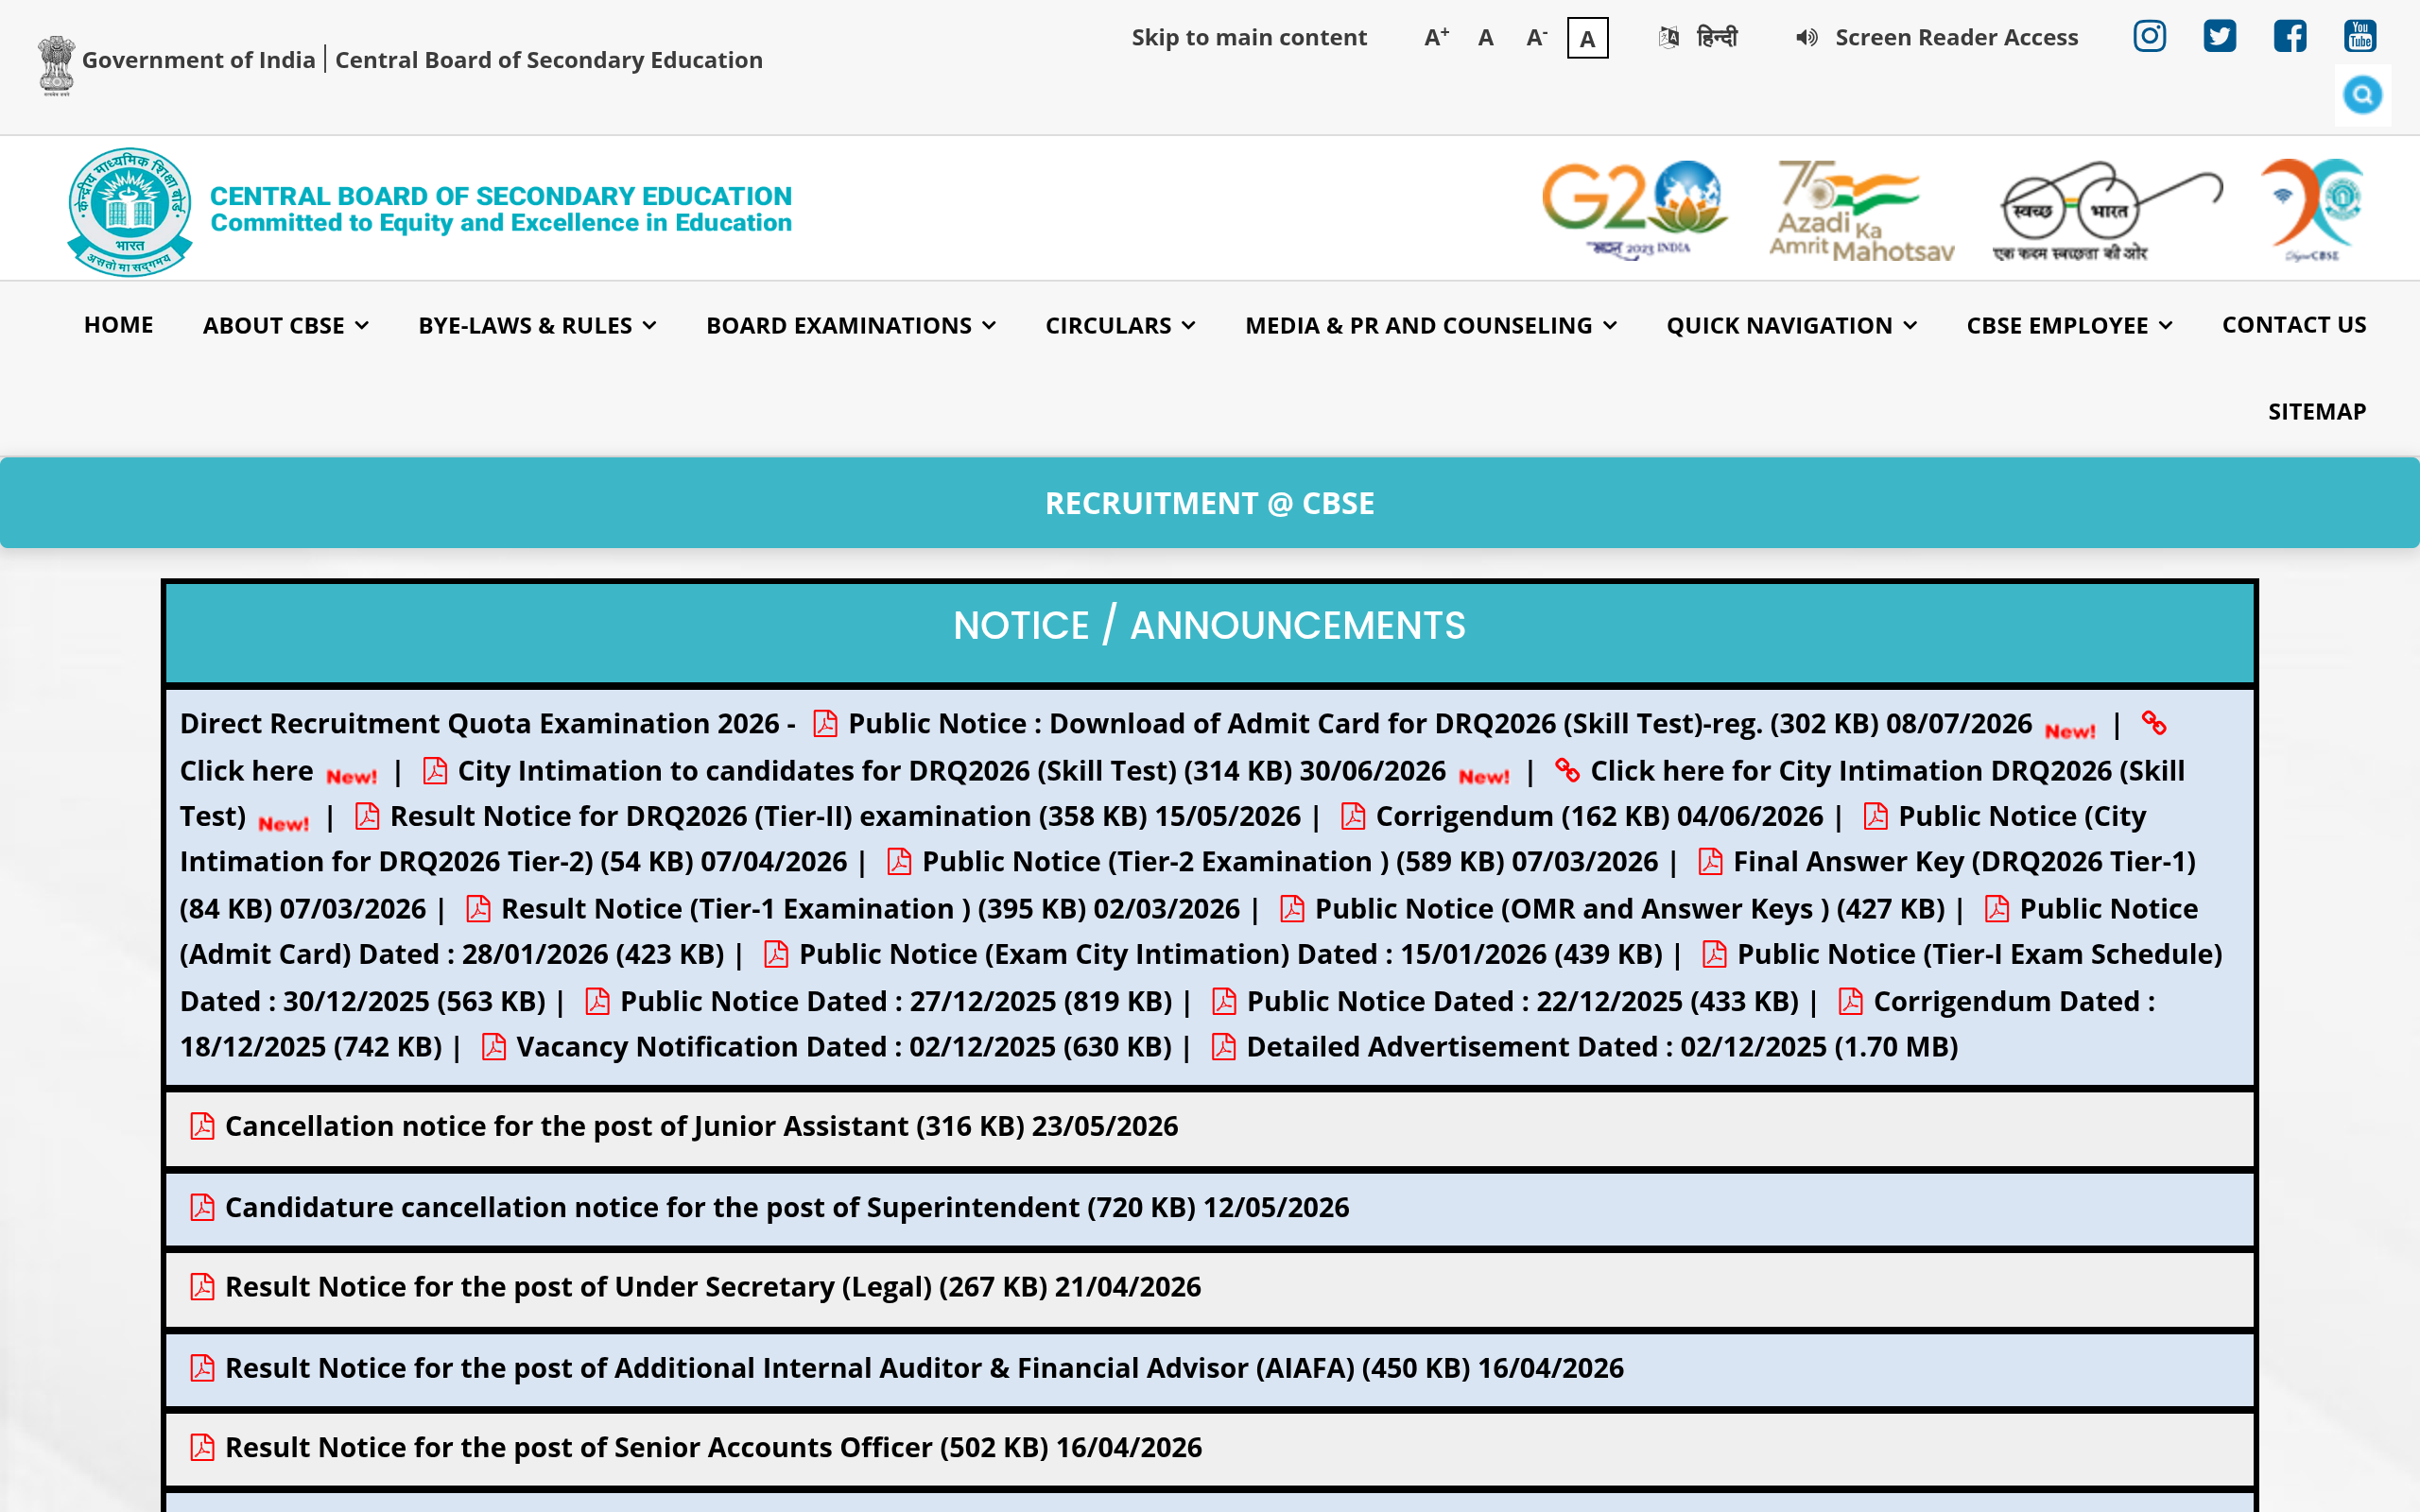The width and height of the screenshot is (2420, 1512).
Task: Open Result Notice for AIAFA post
Action: 924,1368
